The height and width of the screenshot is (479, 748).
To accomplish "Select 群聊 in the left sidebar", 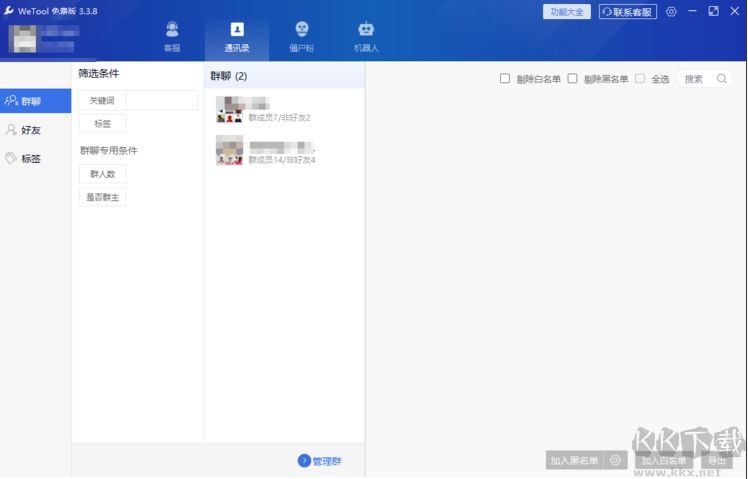I will [x=35, y=101].
